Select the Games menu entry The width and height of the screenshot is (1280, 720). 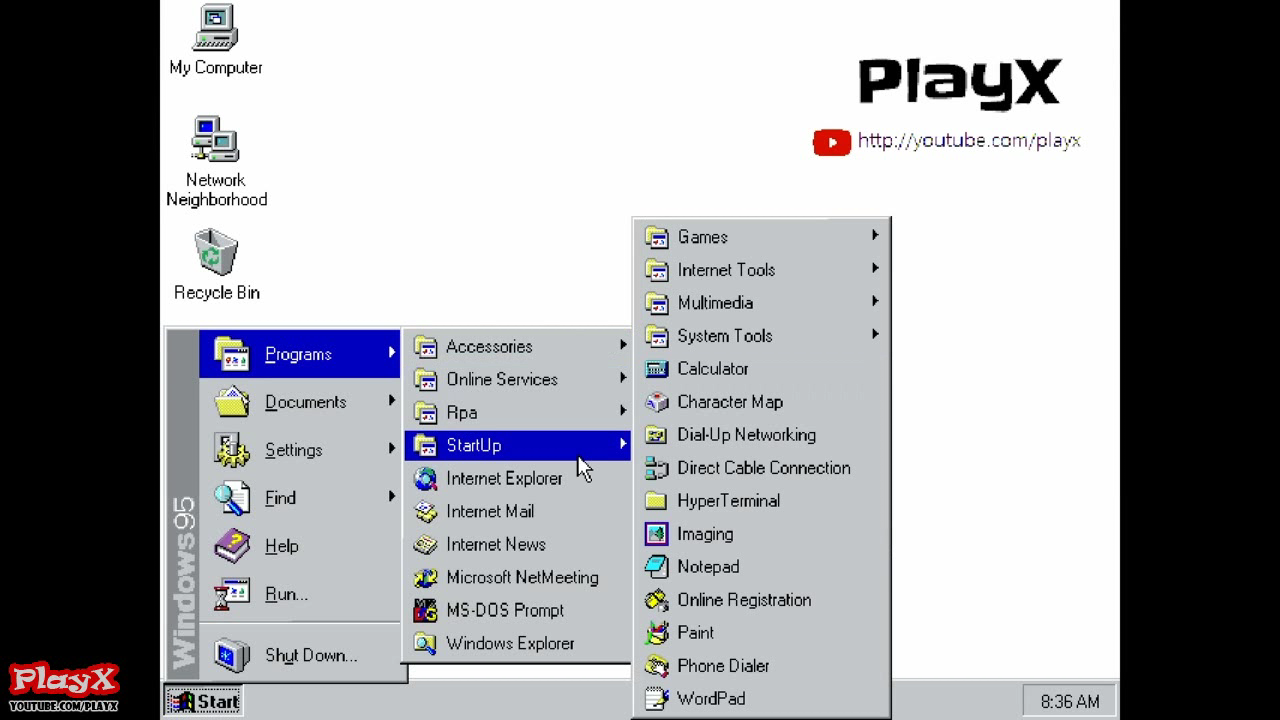pyautogui.click(x=762, y=237)
